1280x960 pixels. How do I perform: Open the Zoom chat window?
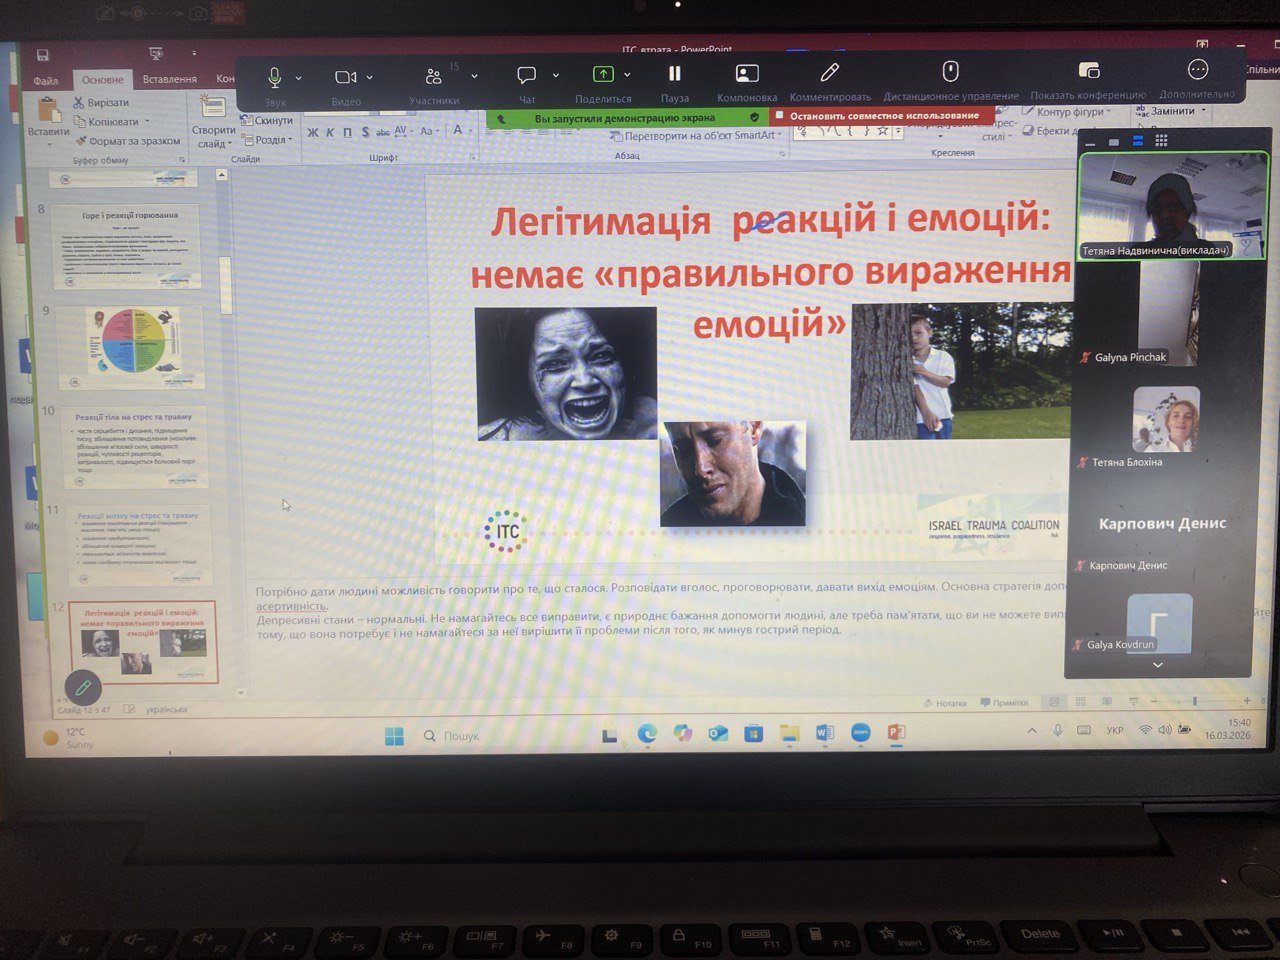coord(526,76)
